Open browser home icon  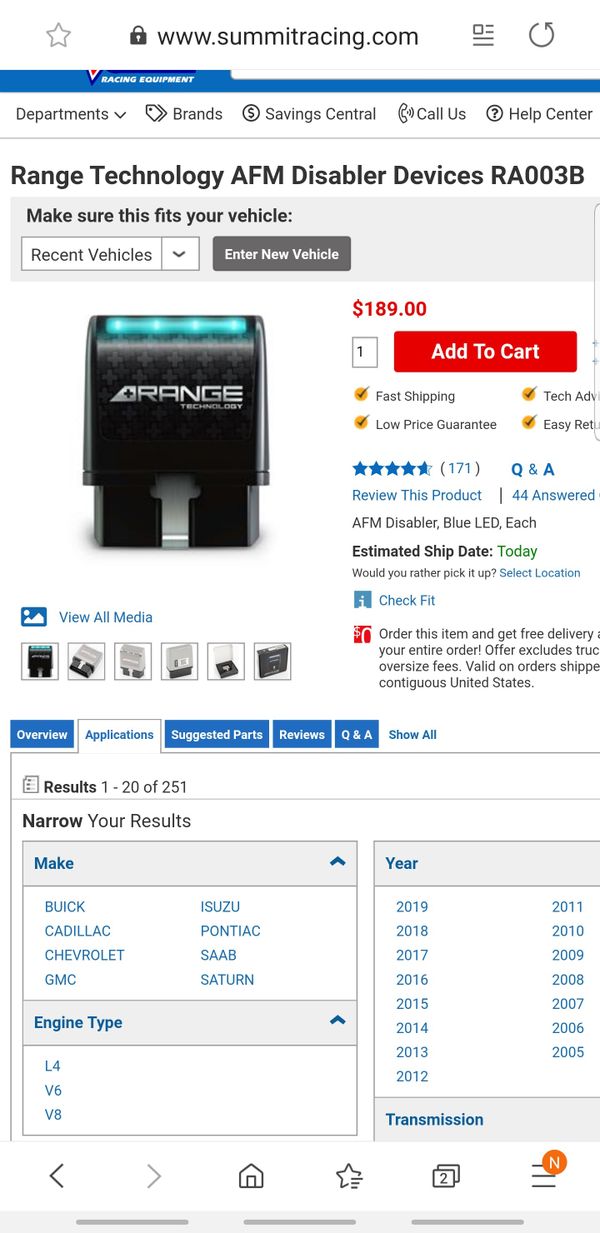click(x=251, y=1176)
